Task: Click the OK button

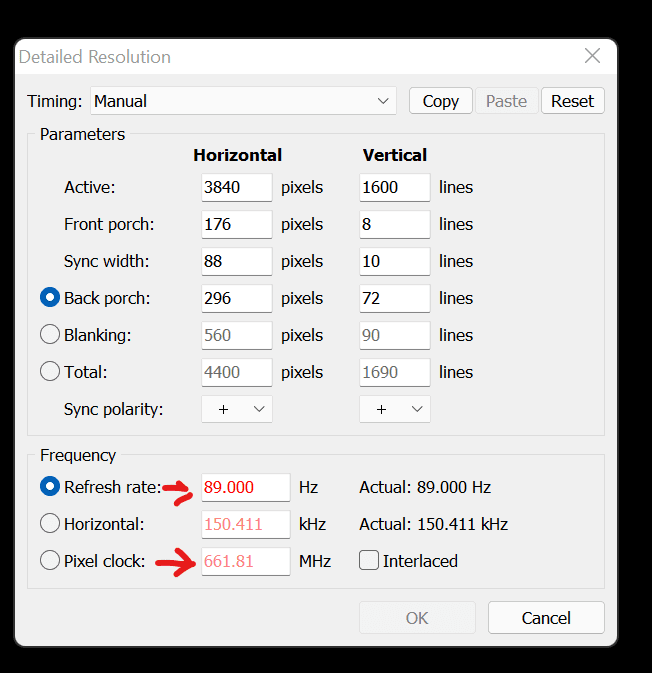Action: (417, 618)
